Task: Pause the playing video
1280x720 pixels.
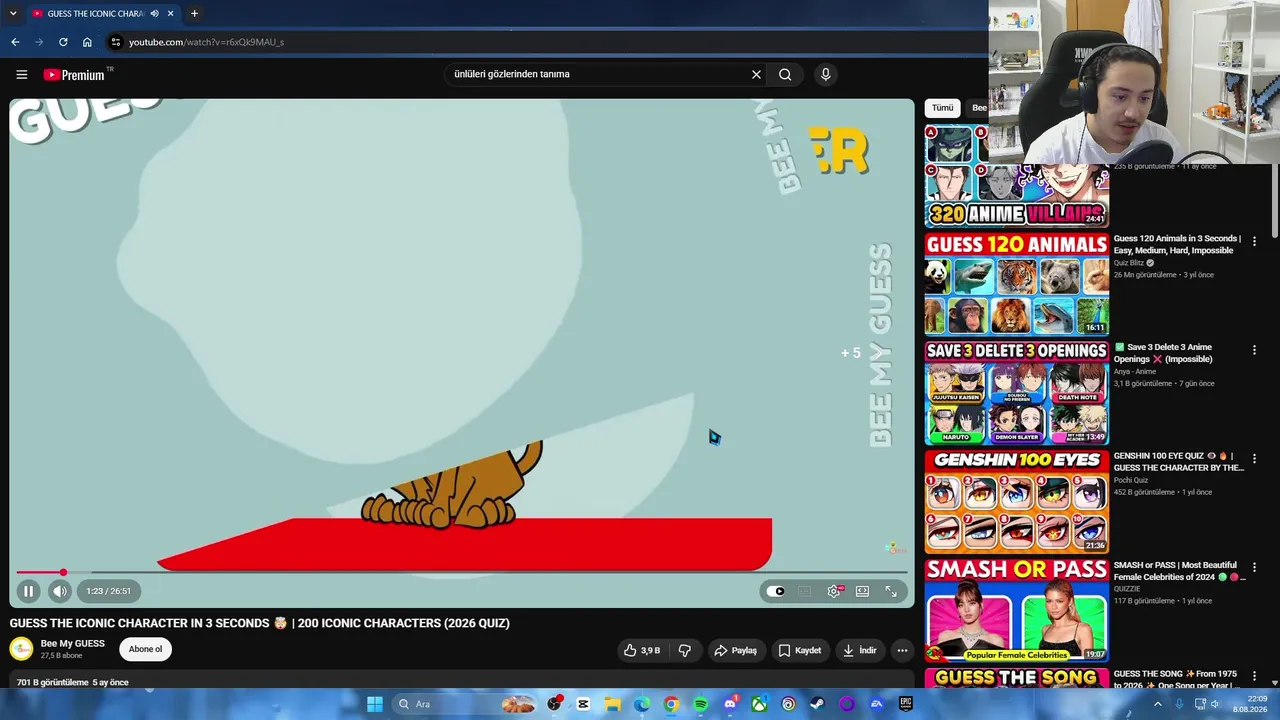Action: (x=28, y=591)
